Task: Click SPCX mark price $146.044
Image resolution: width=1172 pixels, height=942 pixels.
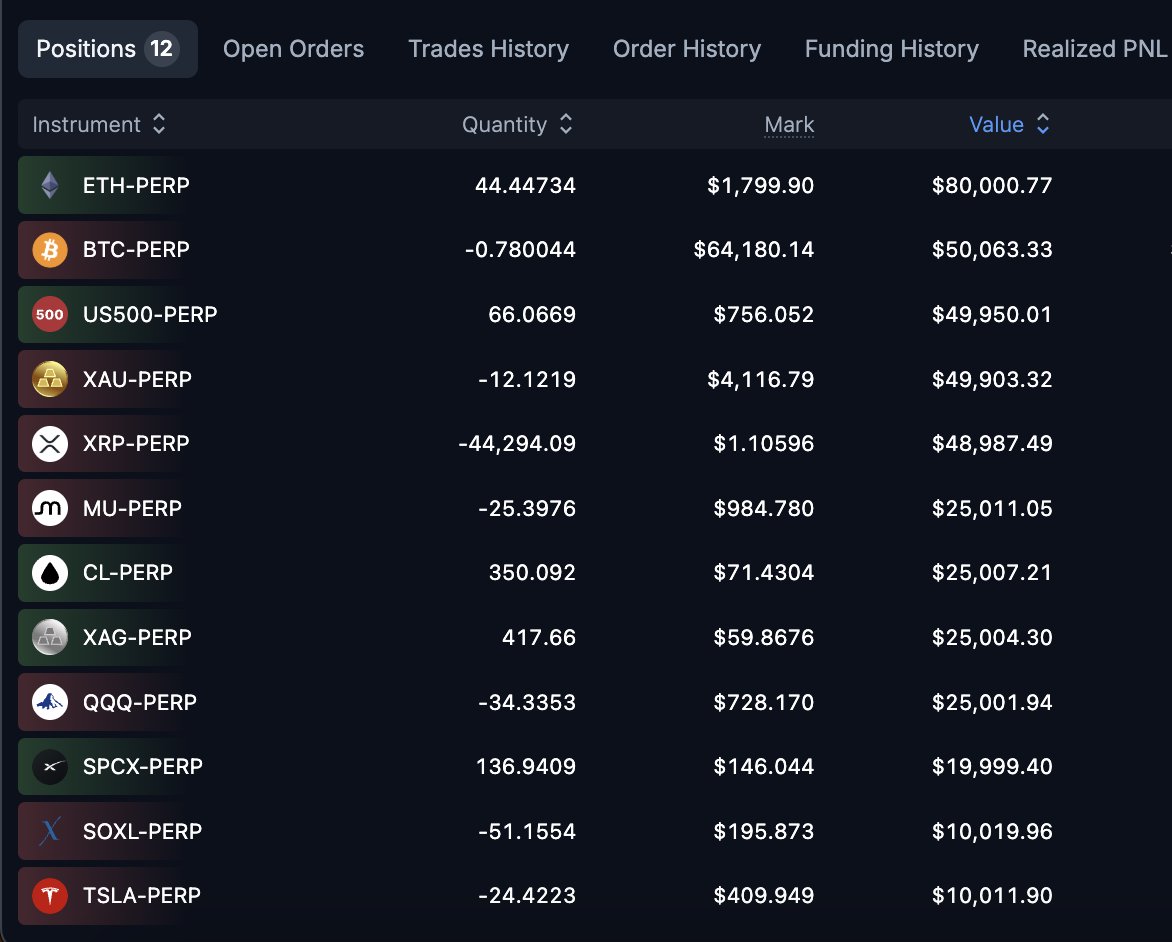Action: (x=764, y=766)
